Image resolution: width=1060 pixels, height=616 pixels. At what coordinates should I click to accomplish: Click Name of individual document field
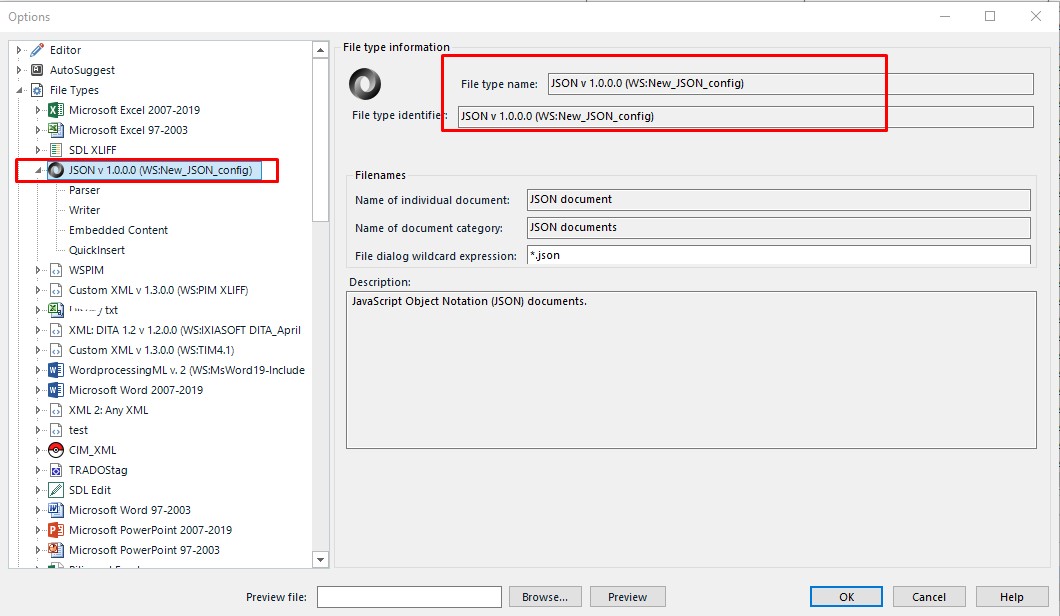pyautogui.click(x=779, y=199)
